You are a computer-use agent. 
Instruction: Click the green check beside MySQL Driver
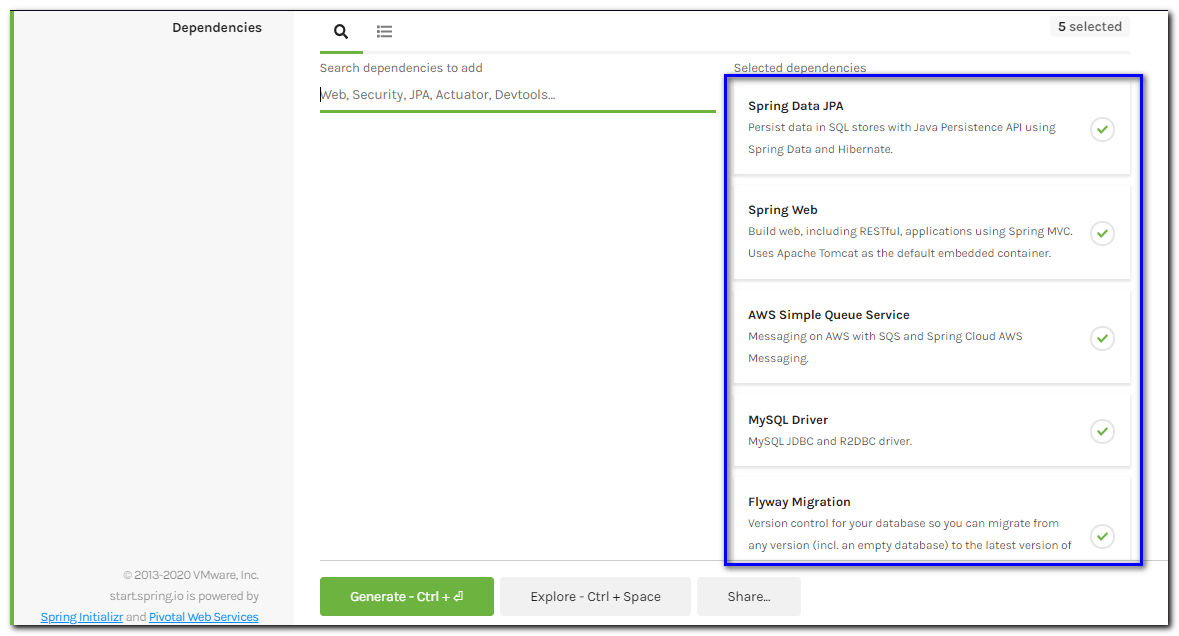tap(1102, 431)
